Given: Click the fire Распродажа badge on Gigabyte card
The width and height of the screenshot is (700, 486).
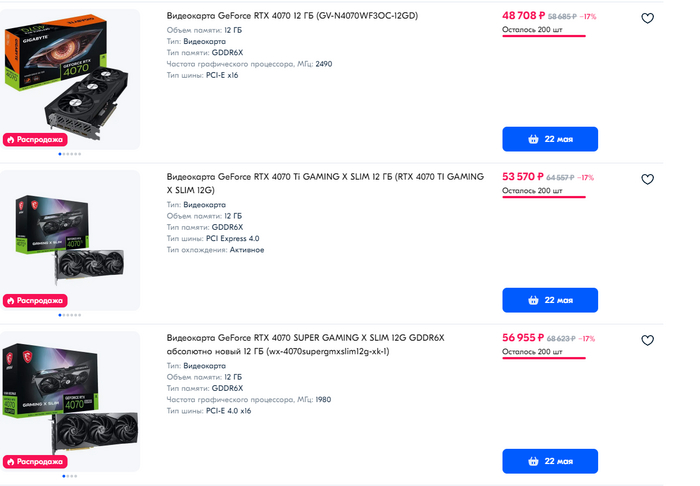Looking at the screenshot, I should (35, 139).
